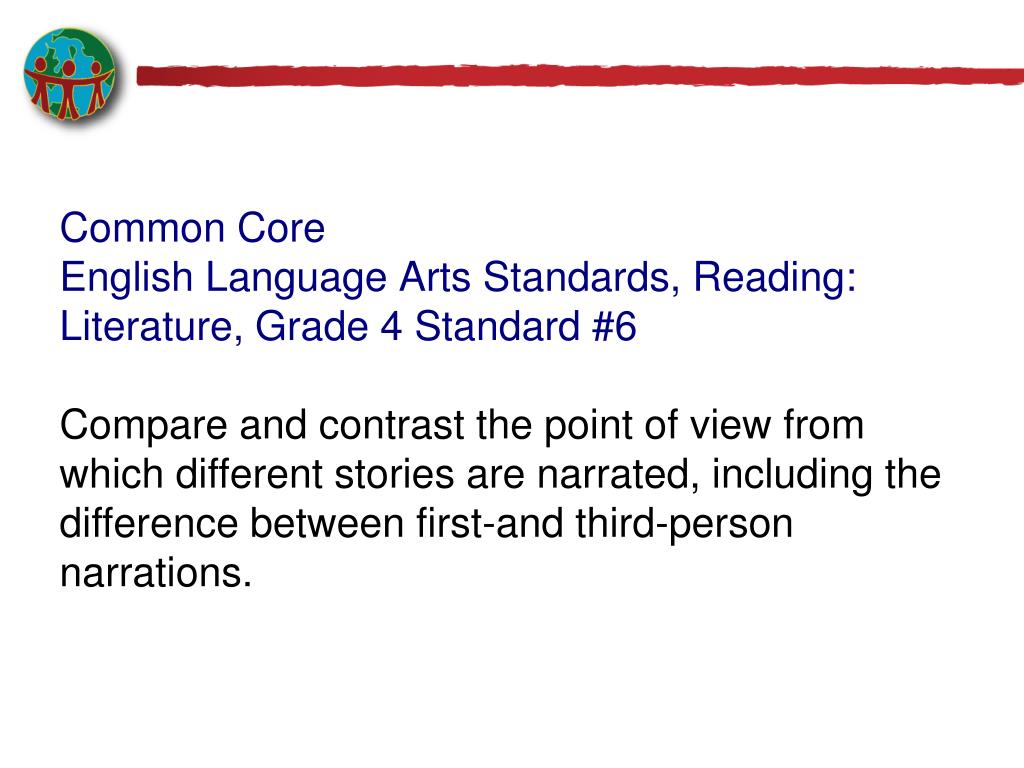The height and width of the screenshot is (768, 1024).
Task: Select the word "first-and" in the paragraph
Action: pyautogui.click(x=490, y=523)
